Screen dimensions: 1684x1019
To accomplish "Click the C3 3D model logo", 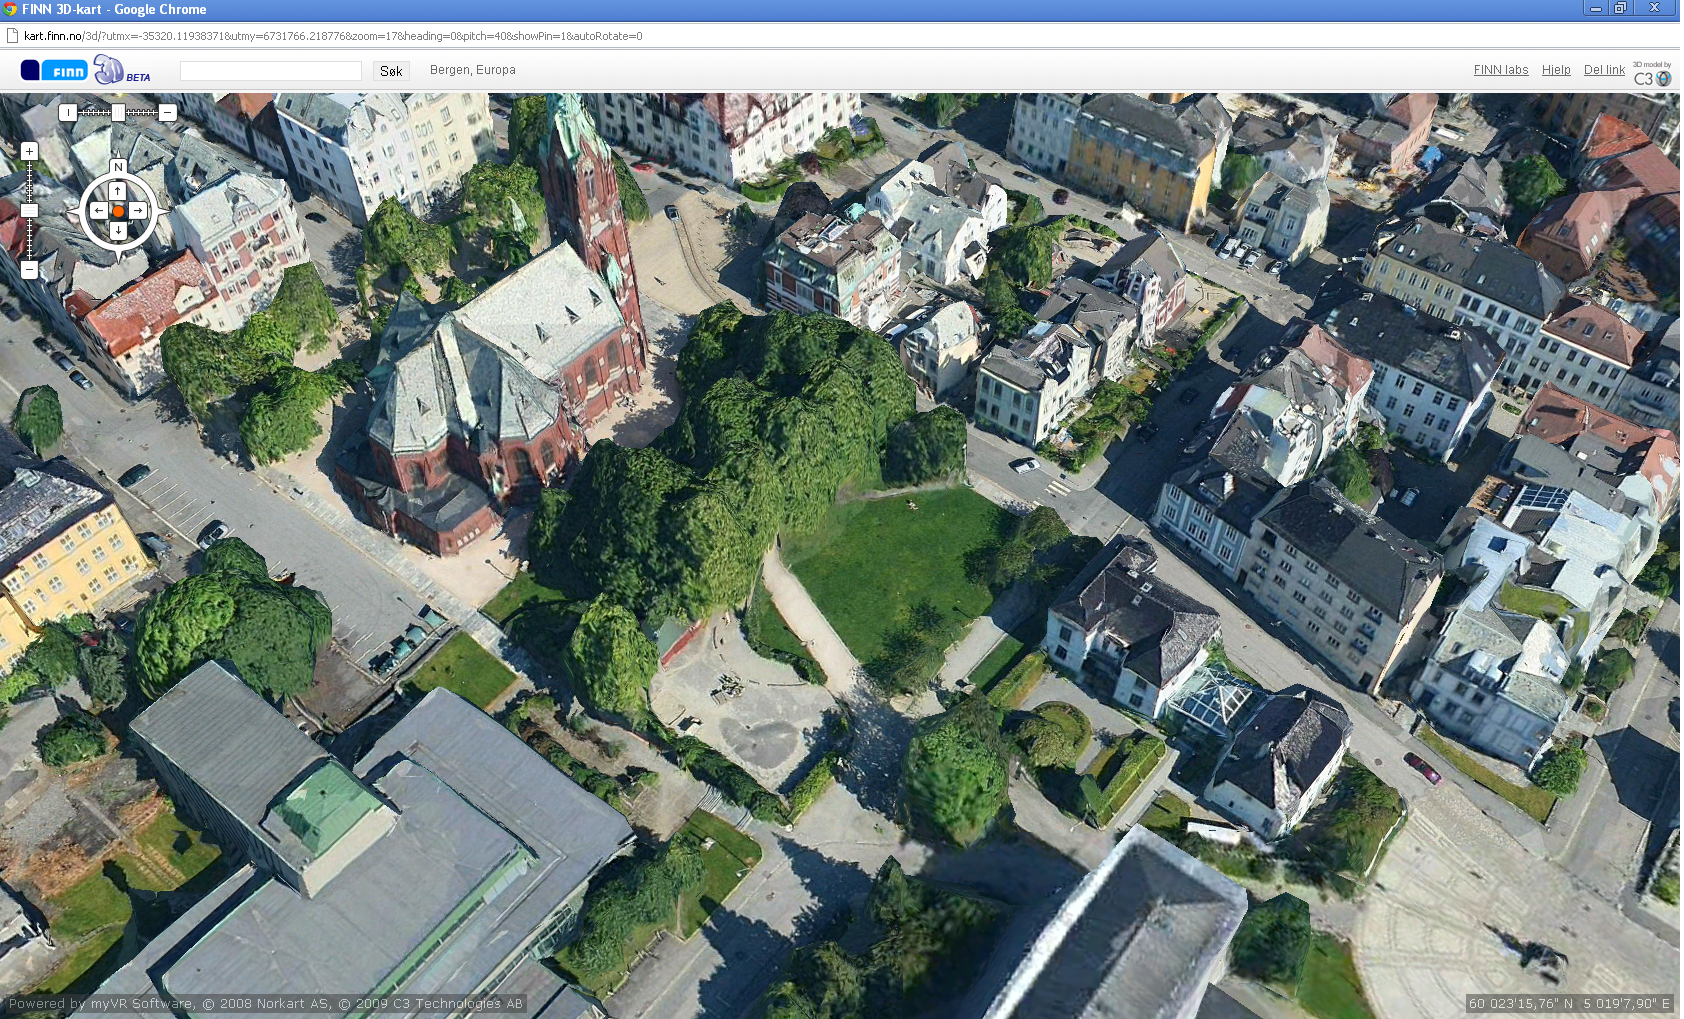I will tap(1651, 75).
